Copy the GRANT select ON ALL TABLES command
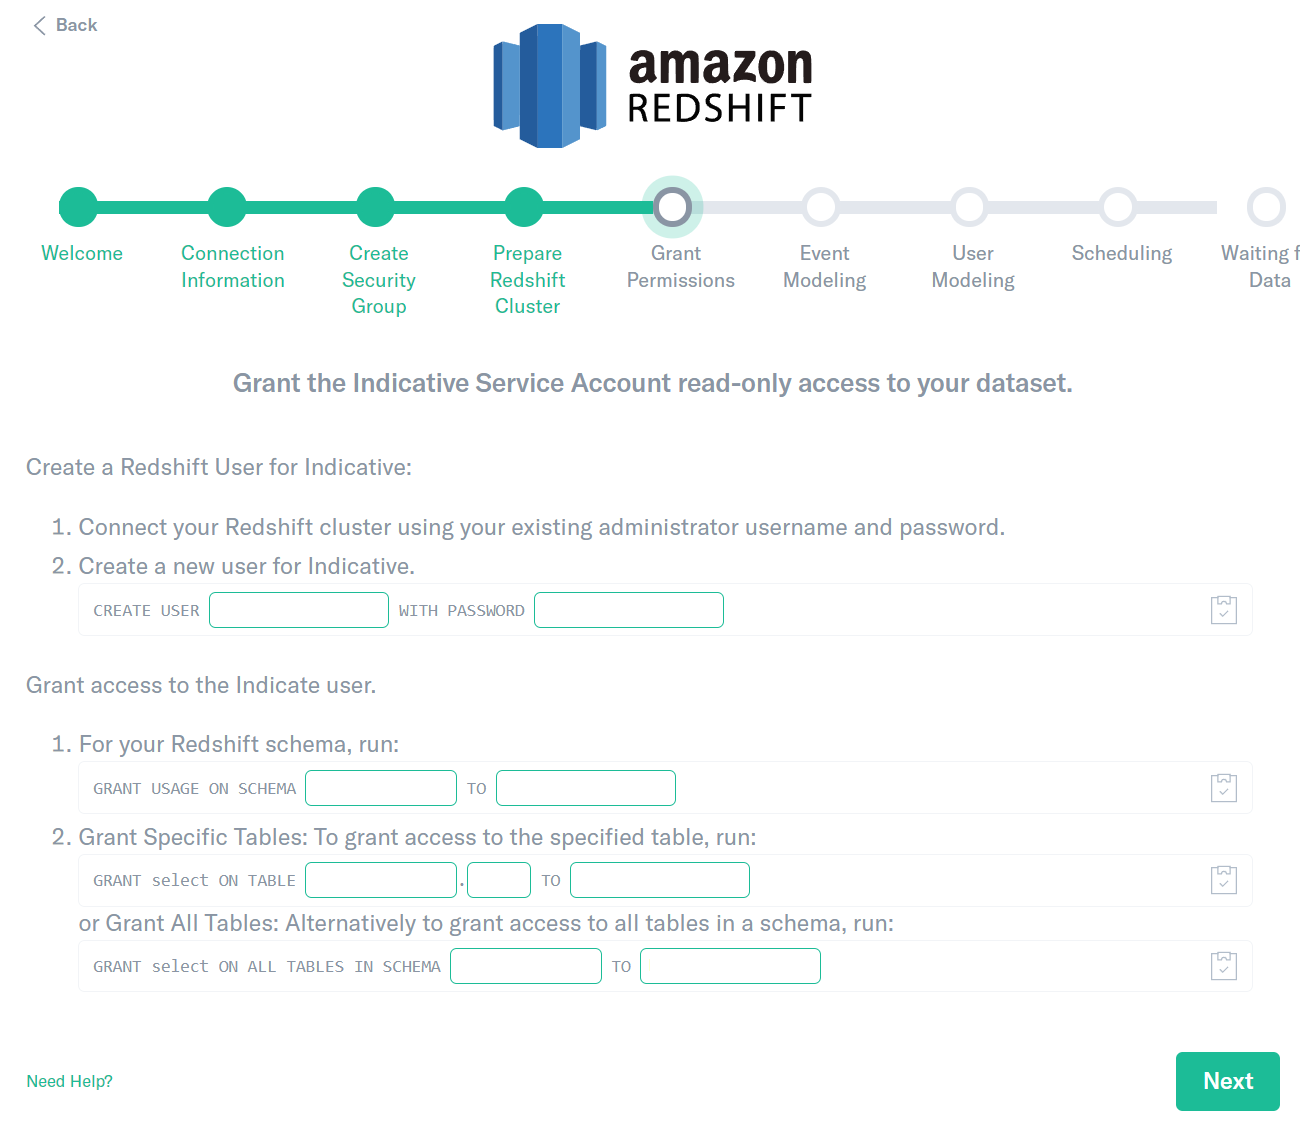Screen dimensions: 1300x1134 [1224, 966]
